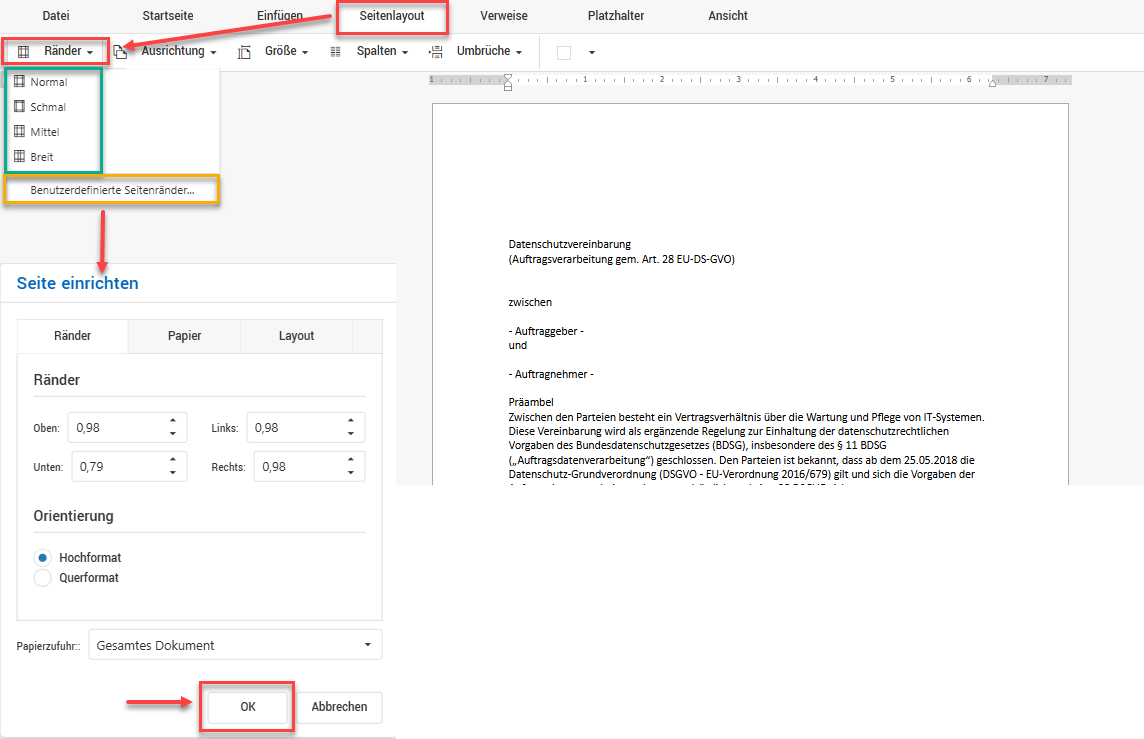The image size is (1144, 739).
Task: Click the Umbrüche breaks icon
Action: [436, 52]
